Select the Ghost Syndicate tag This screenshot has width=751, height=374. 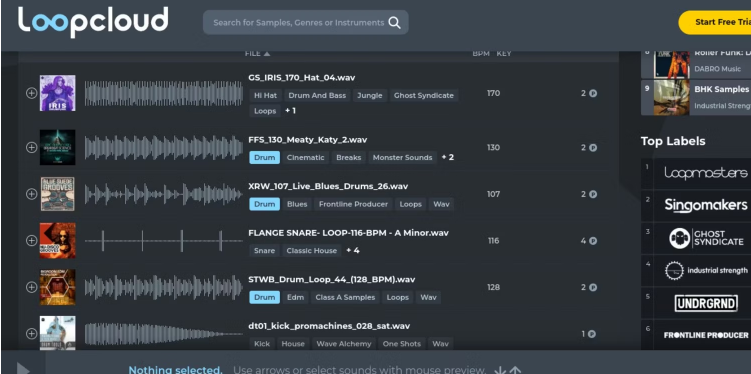point(423,95)
